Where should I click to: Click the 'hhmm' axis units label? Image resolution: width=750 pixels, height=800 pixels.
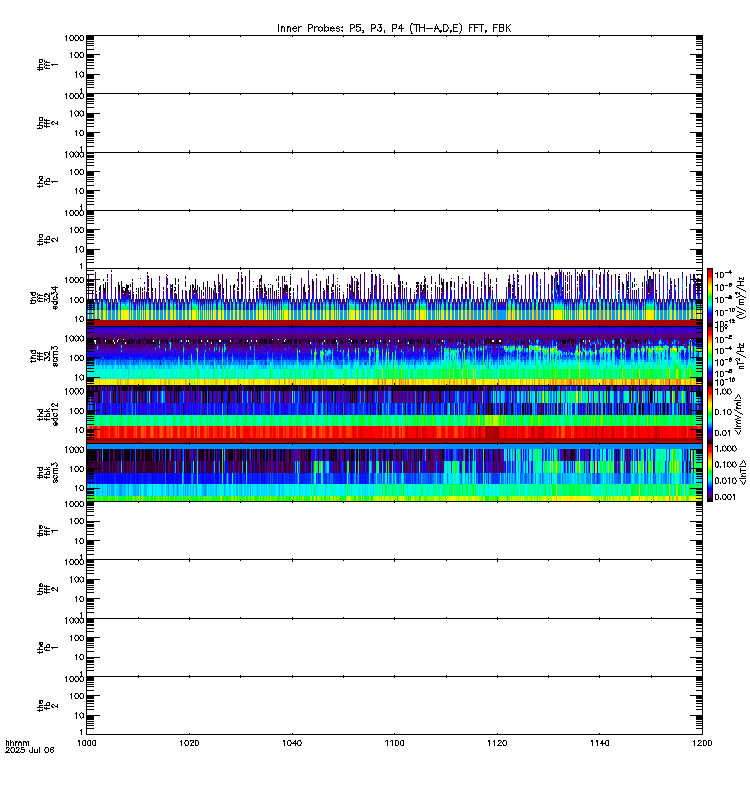(17, 743)
